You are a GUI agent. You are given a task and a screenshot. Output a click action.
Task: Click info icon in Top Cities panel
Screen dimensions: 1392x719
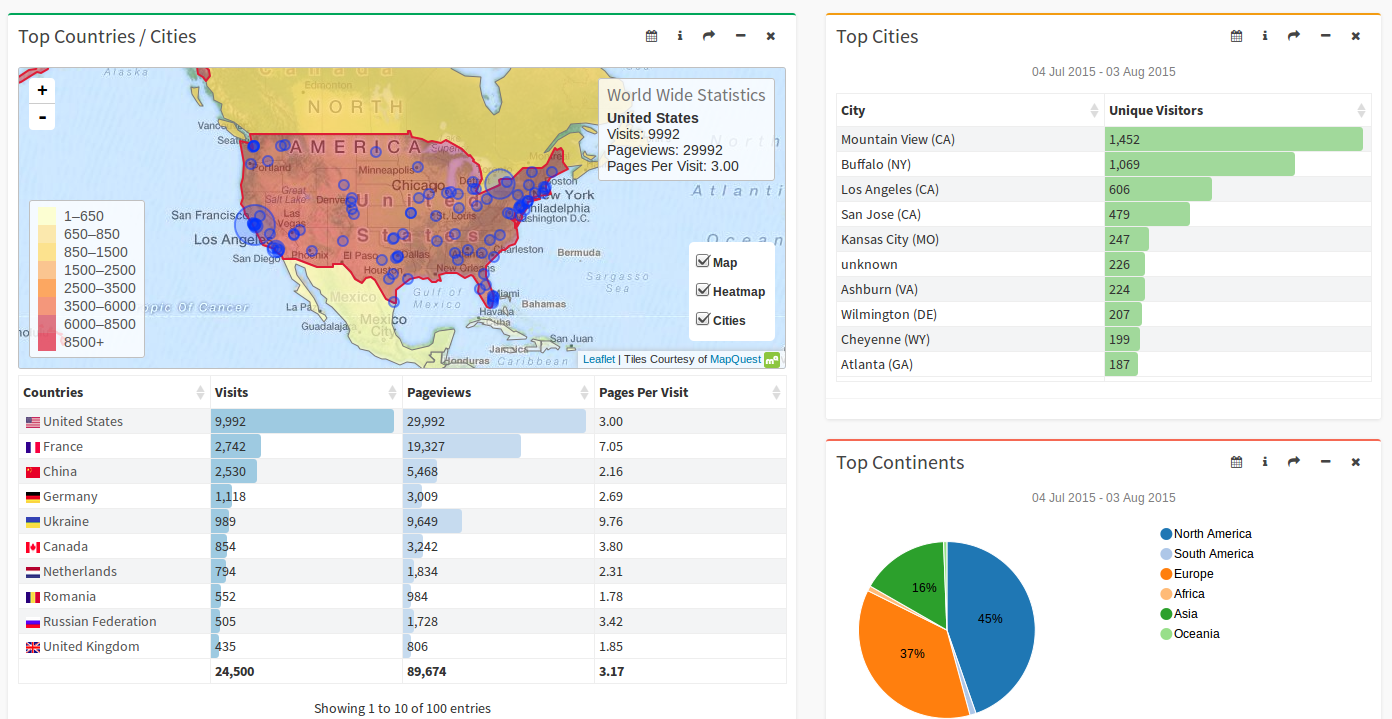tap(1265, 36)
